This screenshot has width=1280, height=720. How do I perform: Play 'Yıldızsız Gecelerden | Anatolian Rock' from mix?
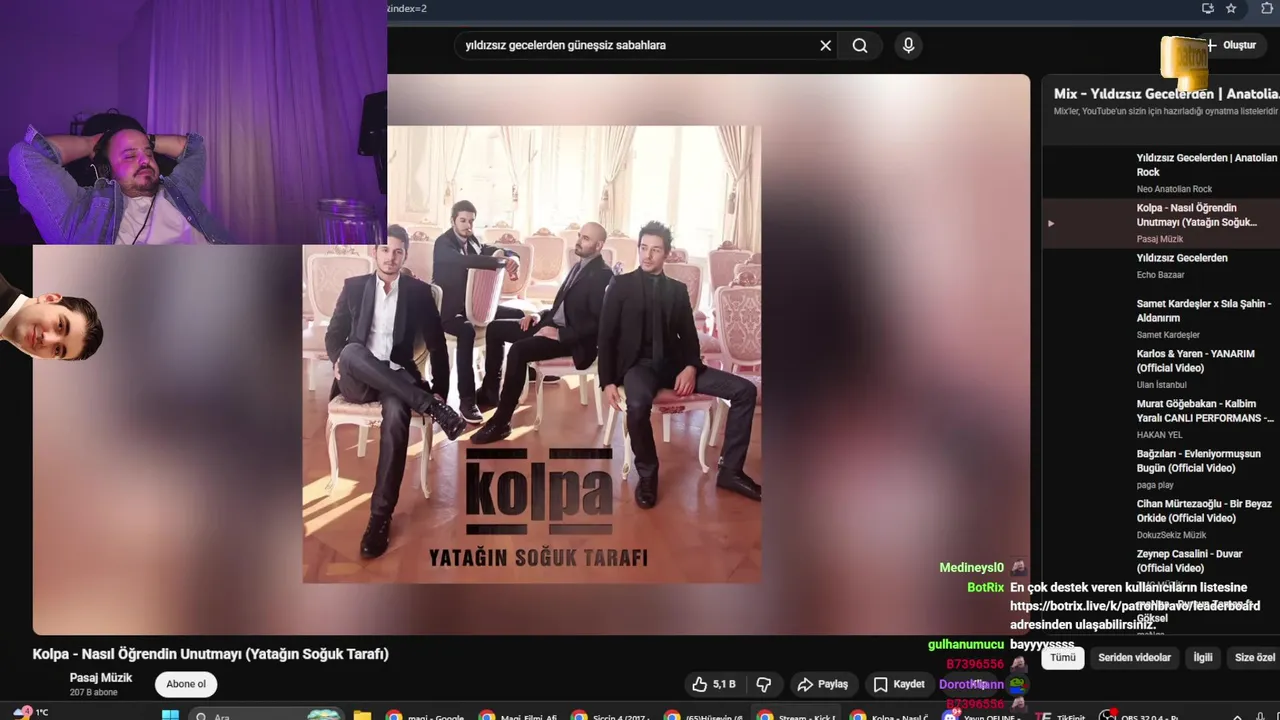1161,172
